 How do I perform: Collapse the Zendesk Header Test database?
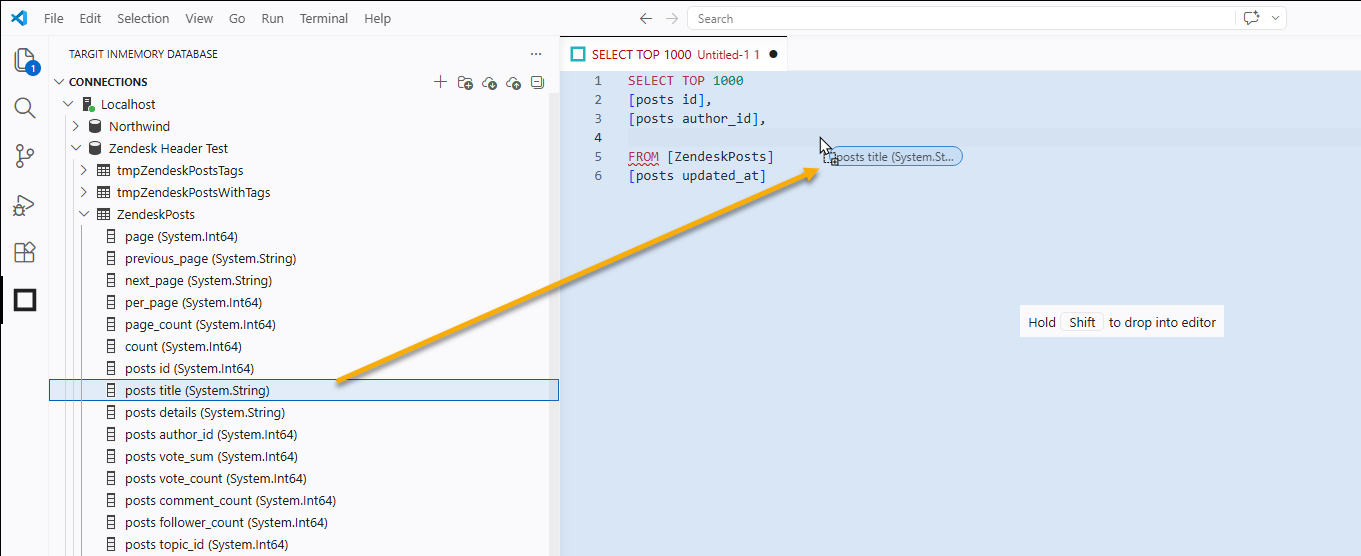click(x=76, y=148)
